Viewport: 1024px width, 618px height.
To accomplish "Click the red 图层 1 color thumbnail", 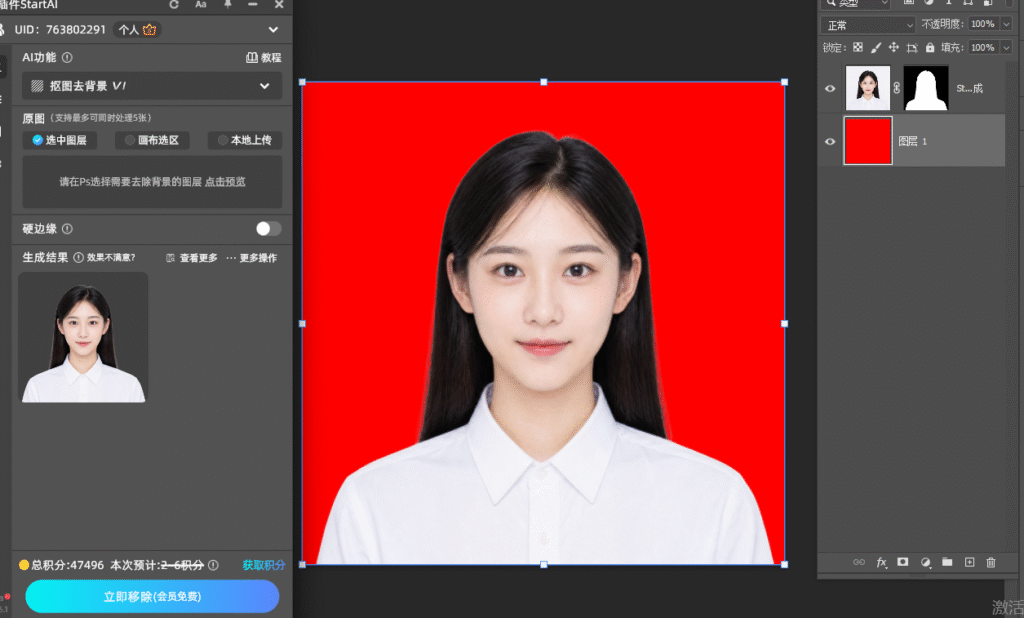I will pyautogui.click(x=868, y=140).
